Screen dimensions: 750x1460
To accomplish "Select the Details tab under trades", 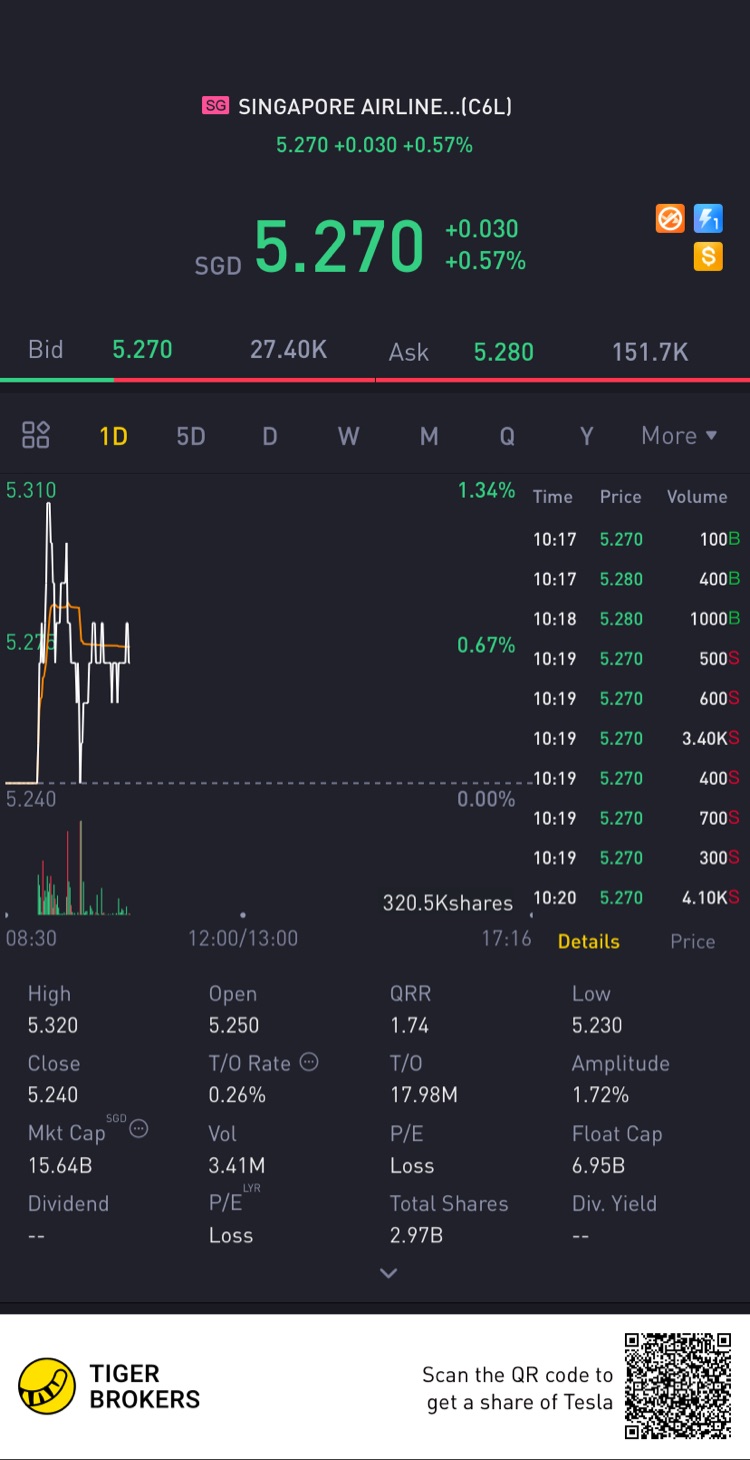I will pyautogui.click(x=589, y=941).
